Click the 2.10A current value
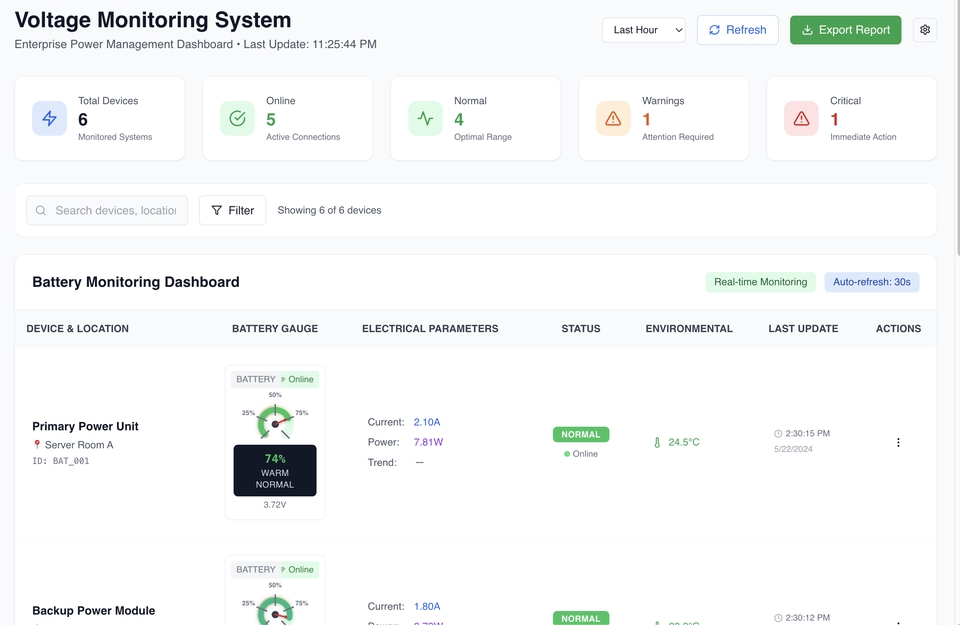 tap(427, 422)
